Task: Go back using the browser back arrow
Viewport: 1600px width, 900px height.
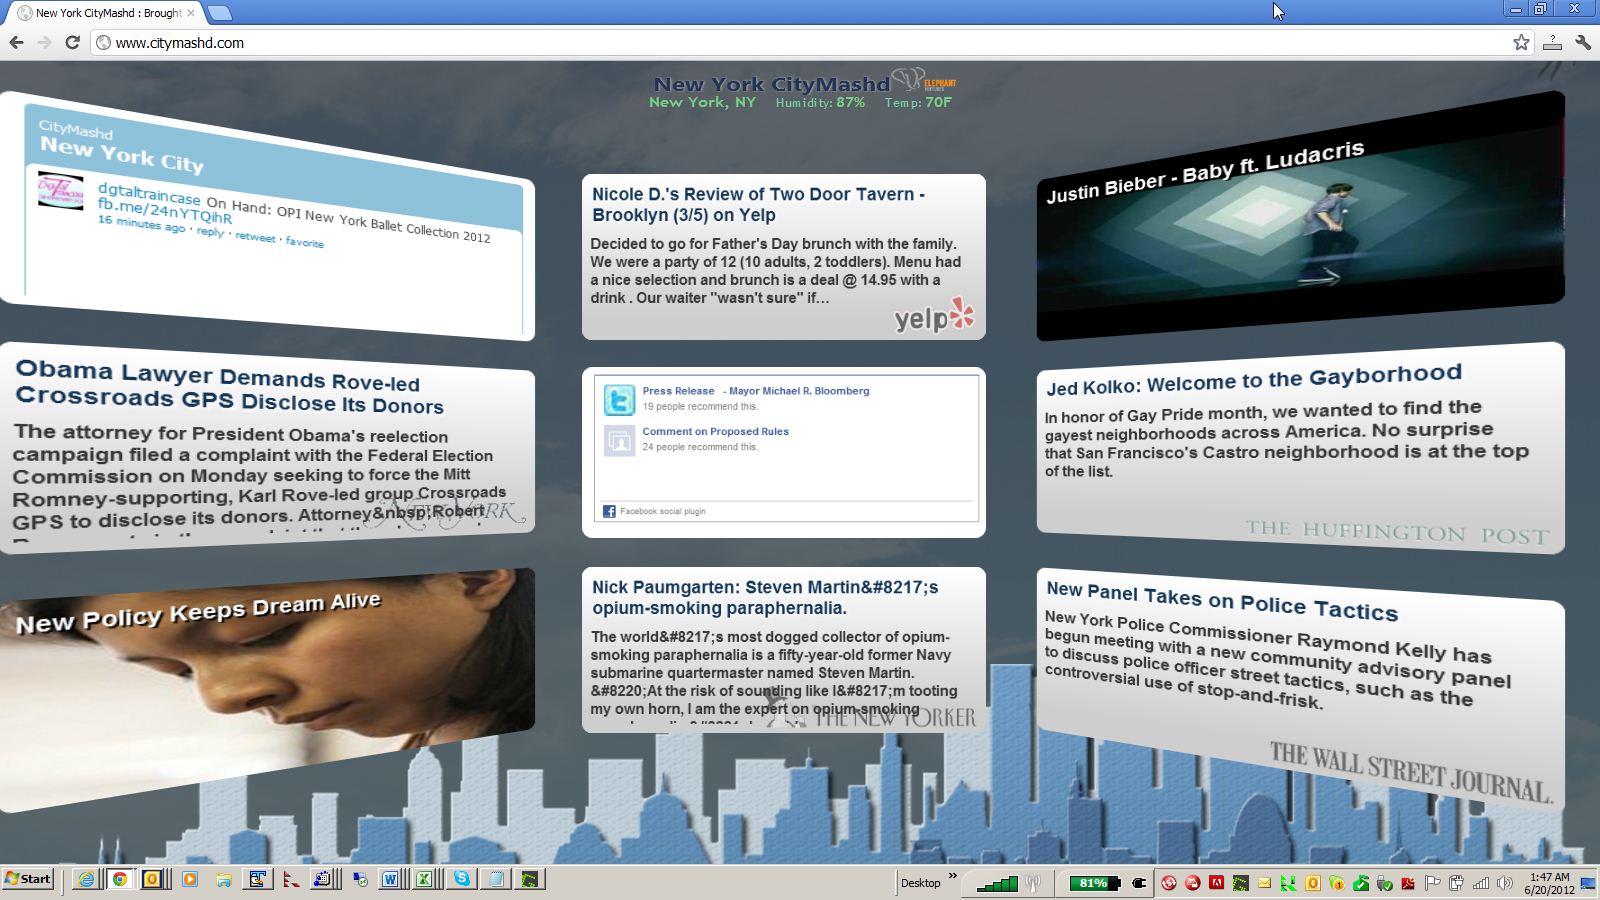Action: [x=16, y=42]
